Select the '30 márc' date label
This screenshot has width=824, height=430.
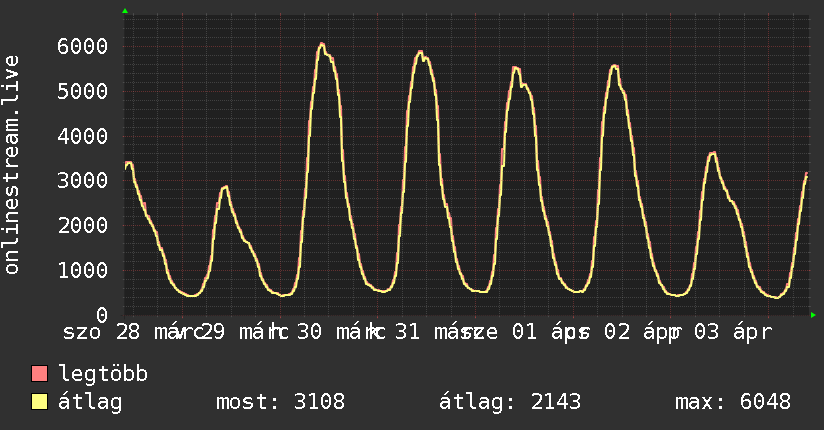pyautogui.click(x=337, y=333)
